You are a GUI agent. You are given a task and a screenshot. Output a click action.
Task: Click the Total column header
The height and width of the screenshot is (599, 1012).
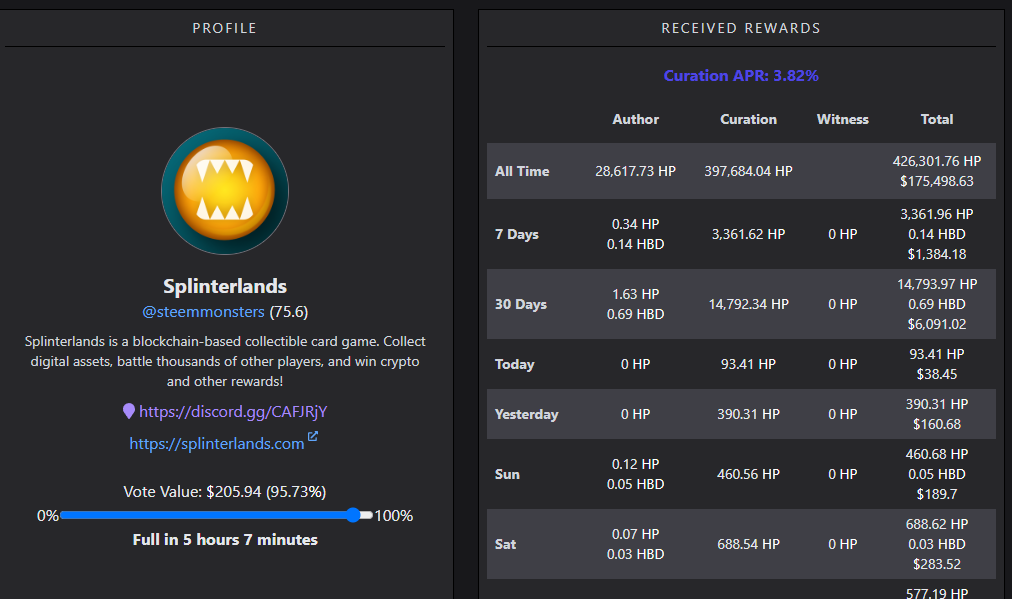937,119
